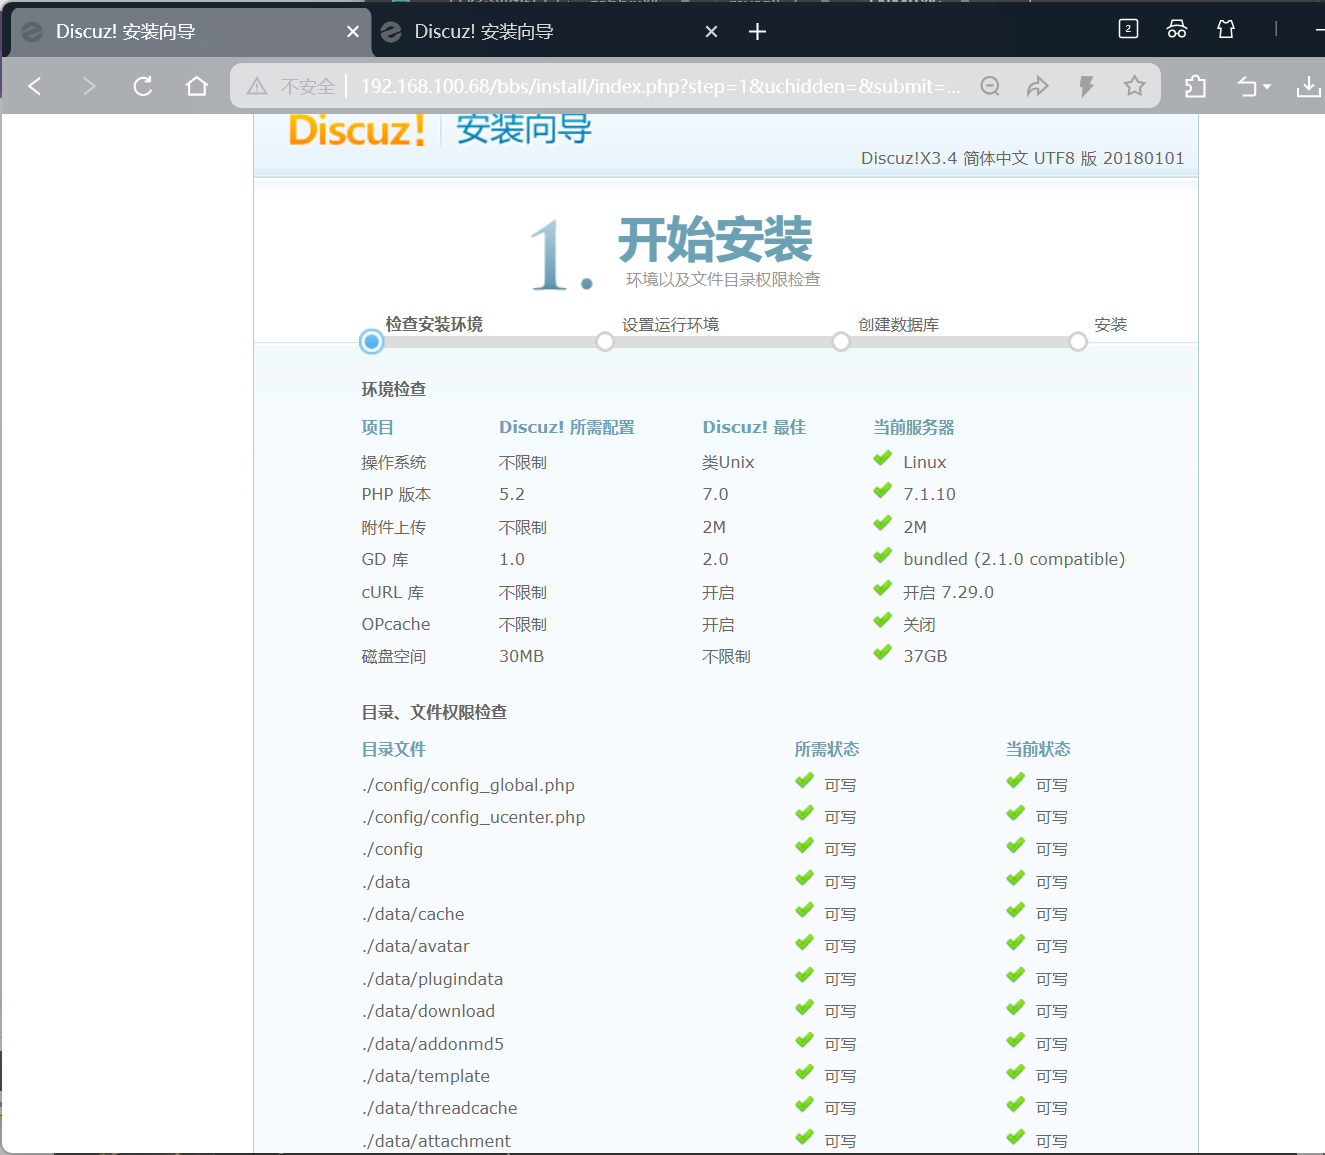The height and width of the screenshot is (1155, 1325).
Task: Reload the current page
Action: tap(143, 86)
